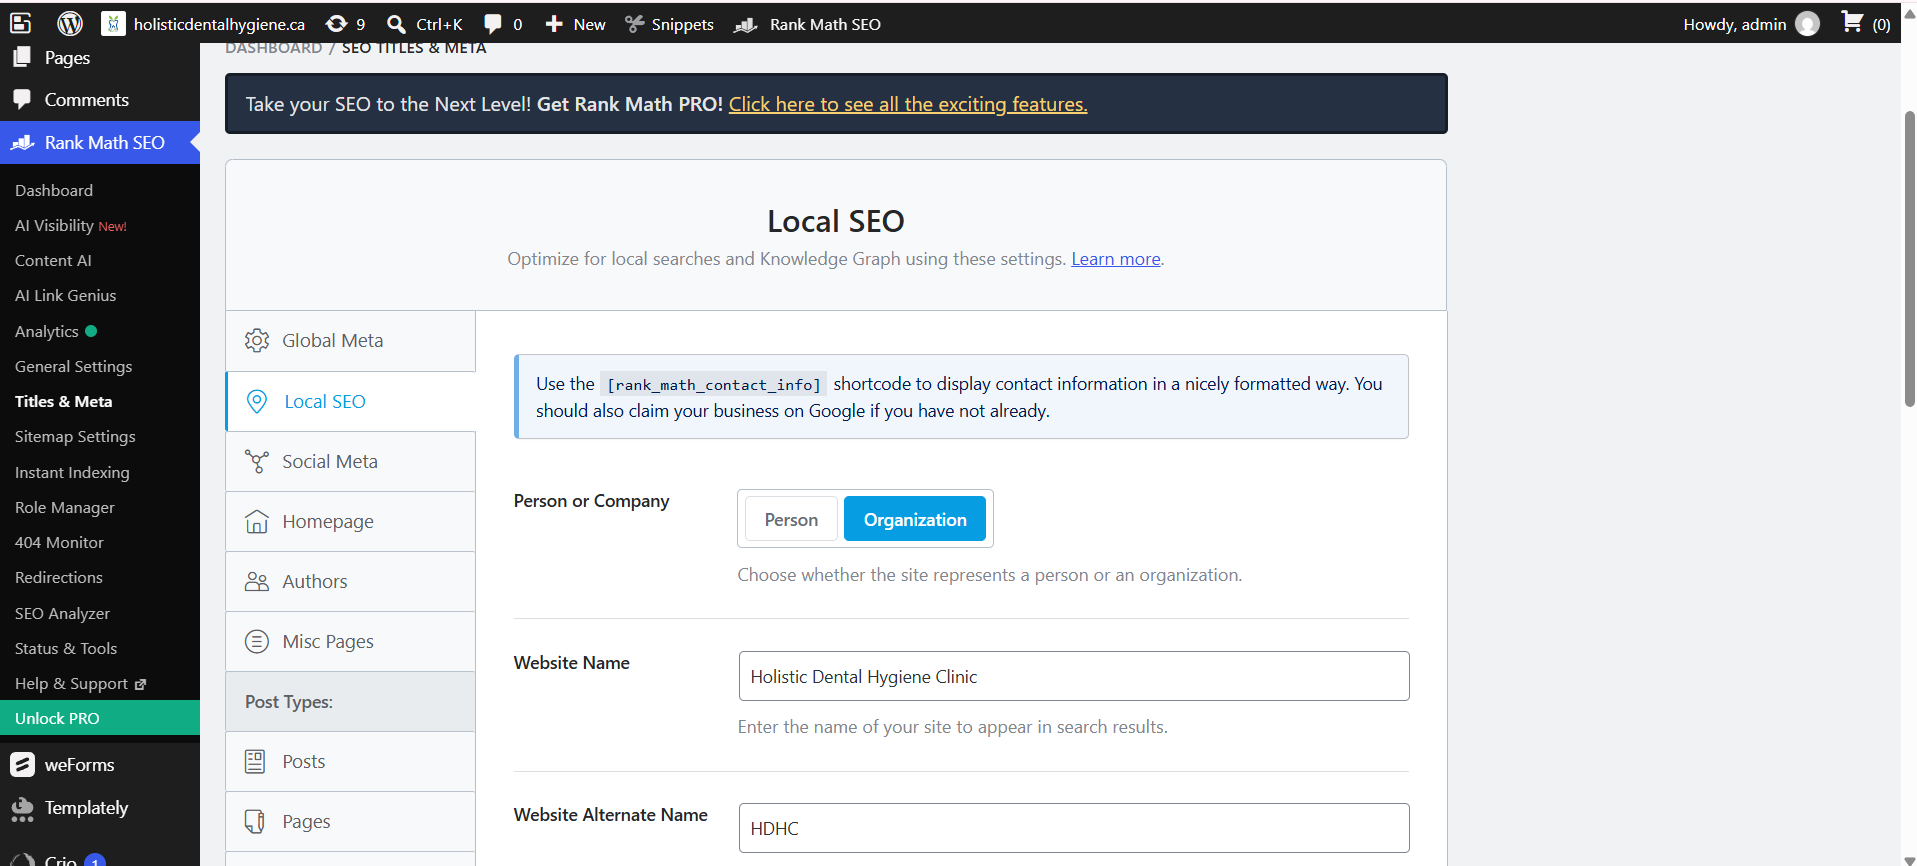The width and height of the screenshot is (1917, 866).
Task: Open Titles & Meta submenu item
Action: pyautogui.click(x=63, y=401)
